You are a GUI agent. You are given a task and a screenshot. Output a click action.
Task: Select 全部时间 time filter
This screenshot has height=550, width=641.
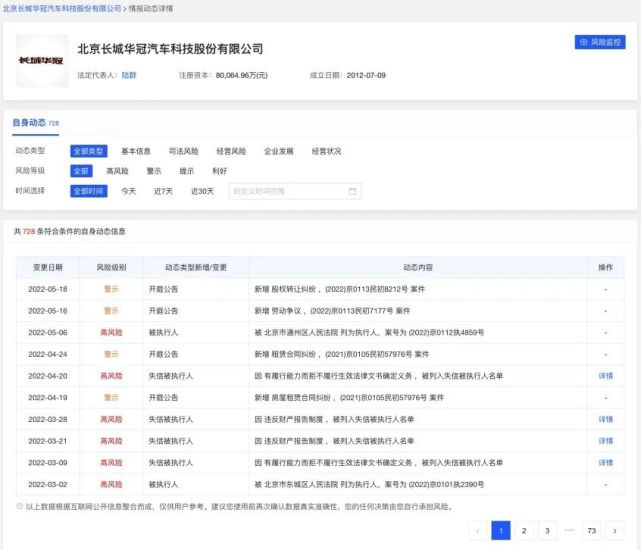89,191
